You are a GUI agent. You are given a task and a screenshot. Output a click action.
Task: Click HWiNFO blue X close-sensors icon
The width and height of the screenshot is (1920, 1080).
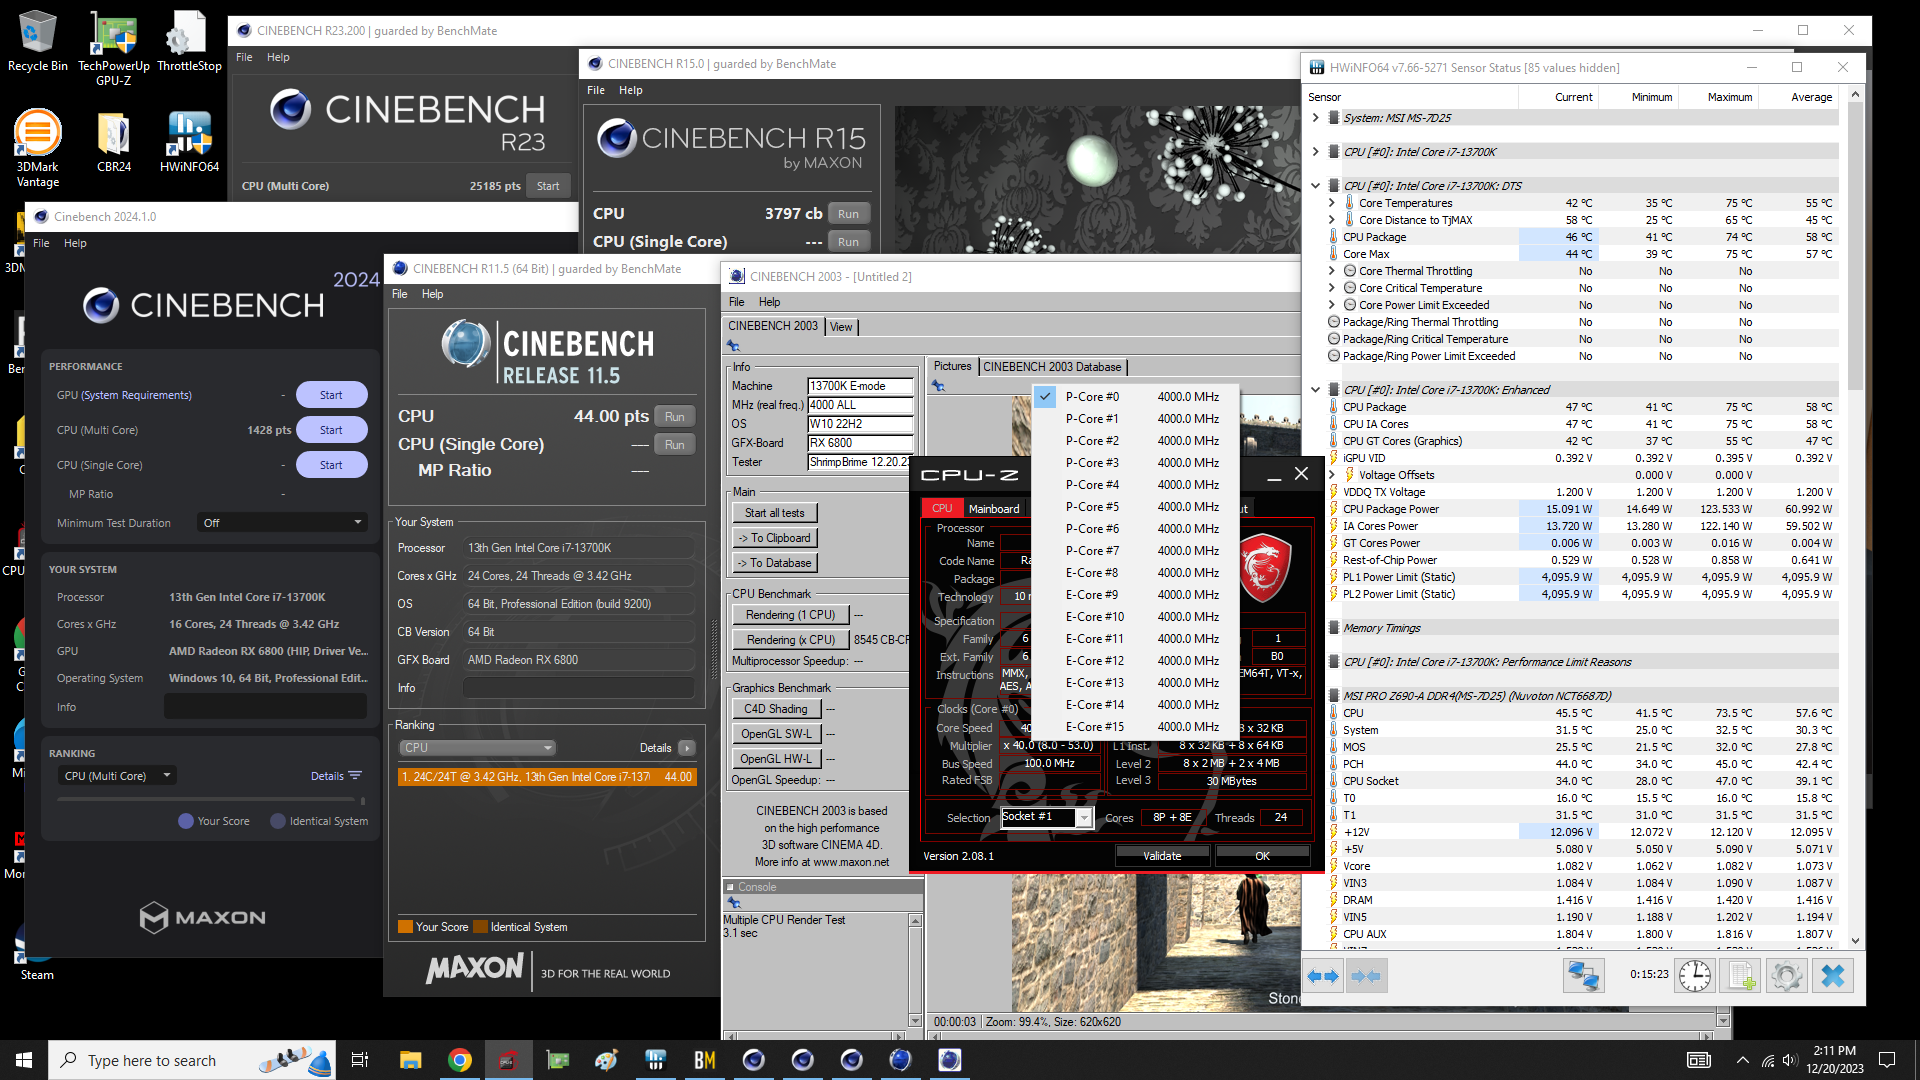coord(1833,976)
